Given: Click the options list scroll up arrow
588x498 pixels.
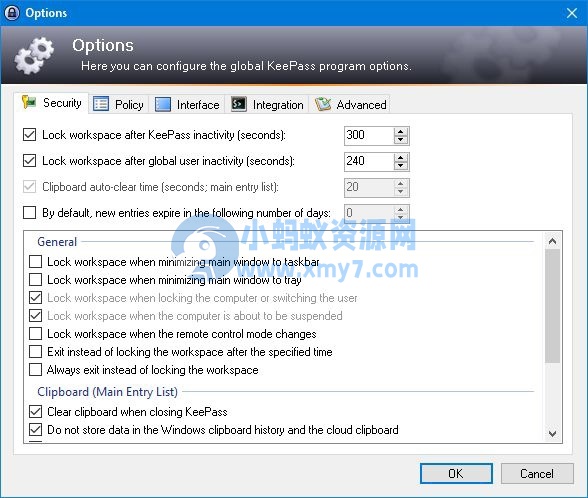Looking at the screenshot, I should pyautogui.click(x=552, y=241).
